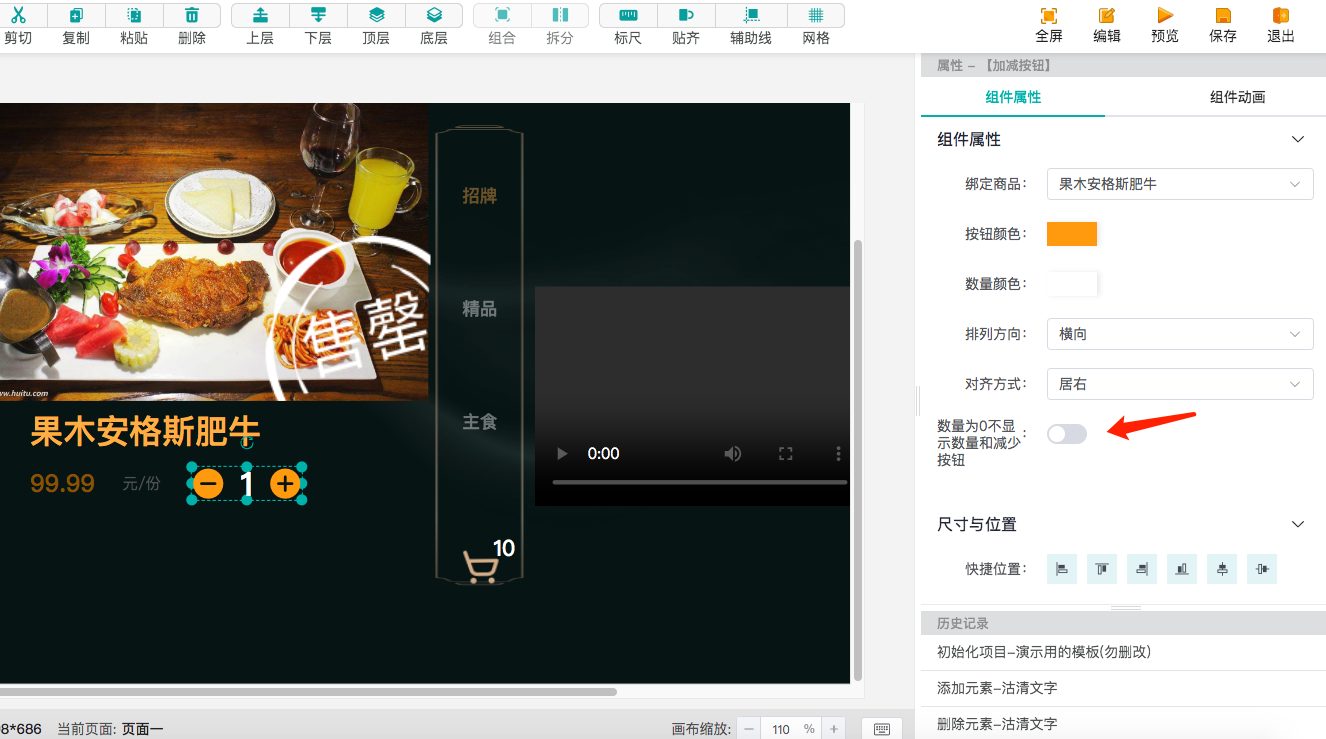
Task: Open 预览 preview mode
Action: click(x=1164, y=26)
